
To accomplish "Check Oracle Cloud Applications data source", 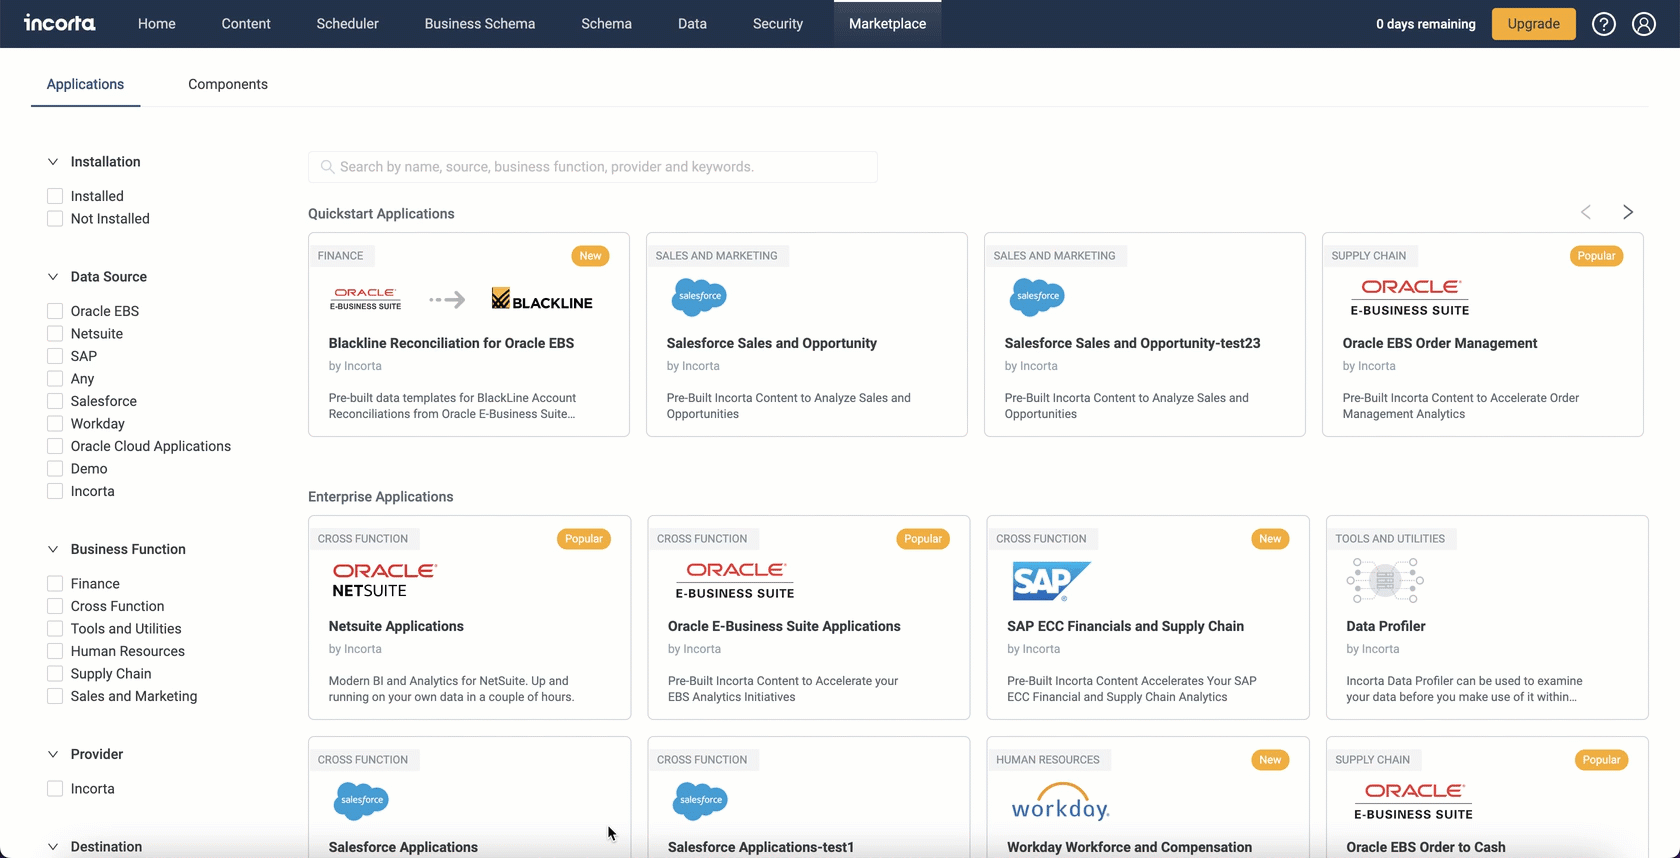I will pos(55,446).
